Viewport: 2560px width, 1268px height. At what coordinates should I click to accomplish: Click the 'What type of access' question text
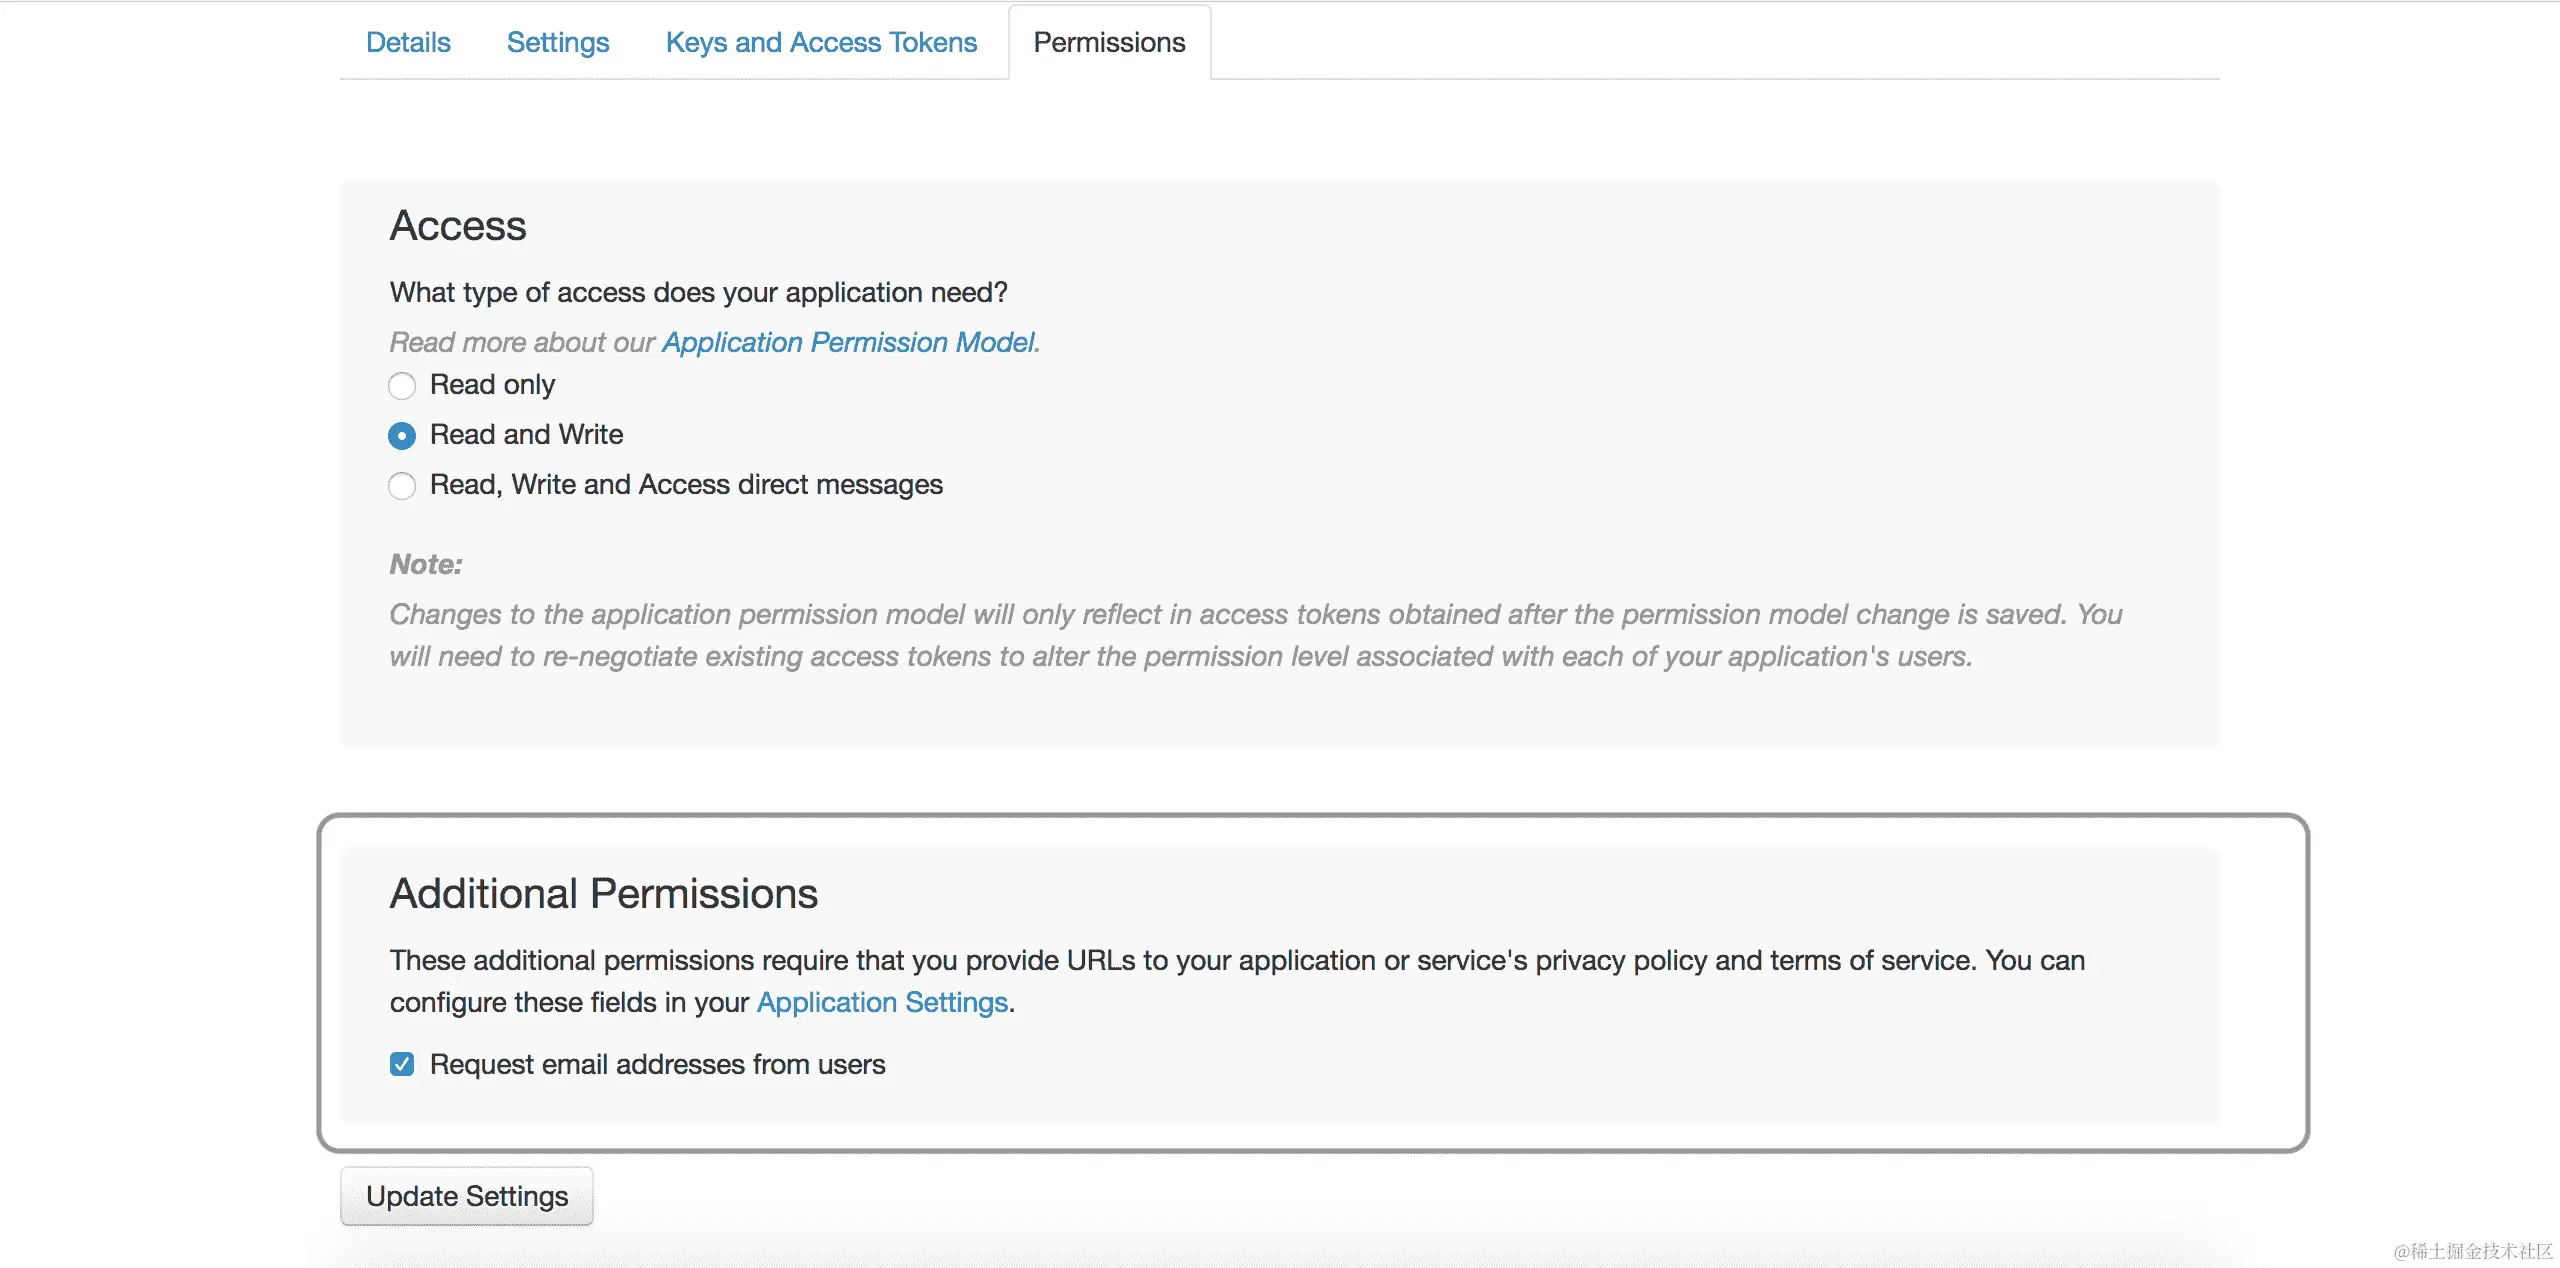pyautogui.click(x=698, y=292)
